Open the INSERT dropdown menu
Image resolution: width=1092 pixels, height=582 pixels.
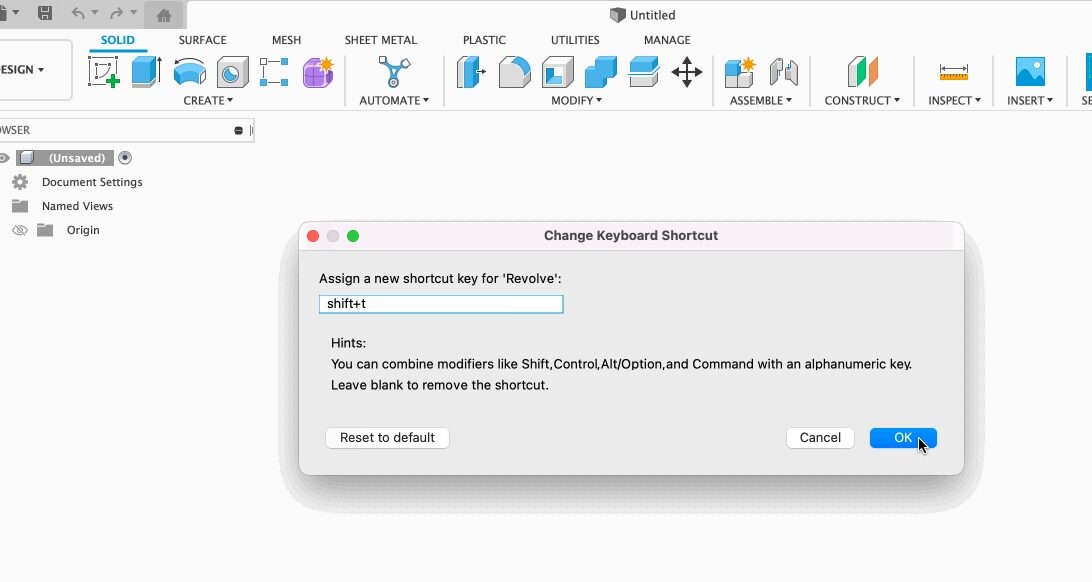[1030, 100]
